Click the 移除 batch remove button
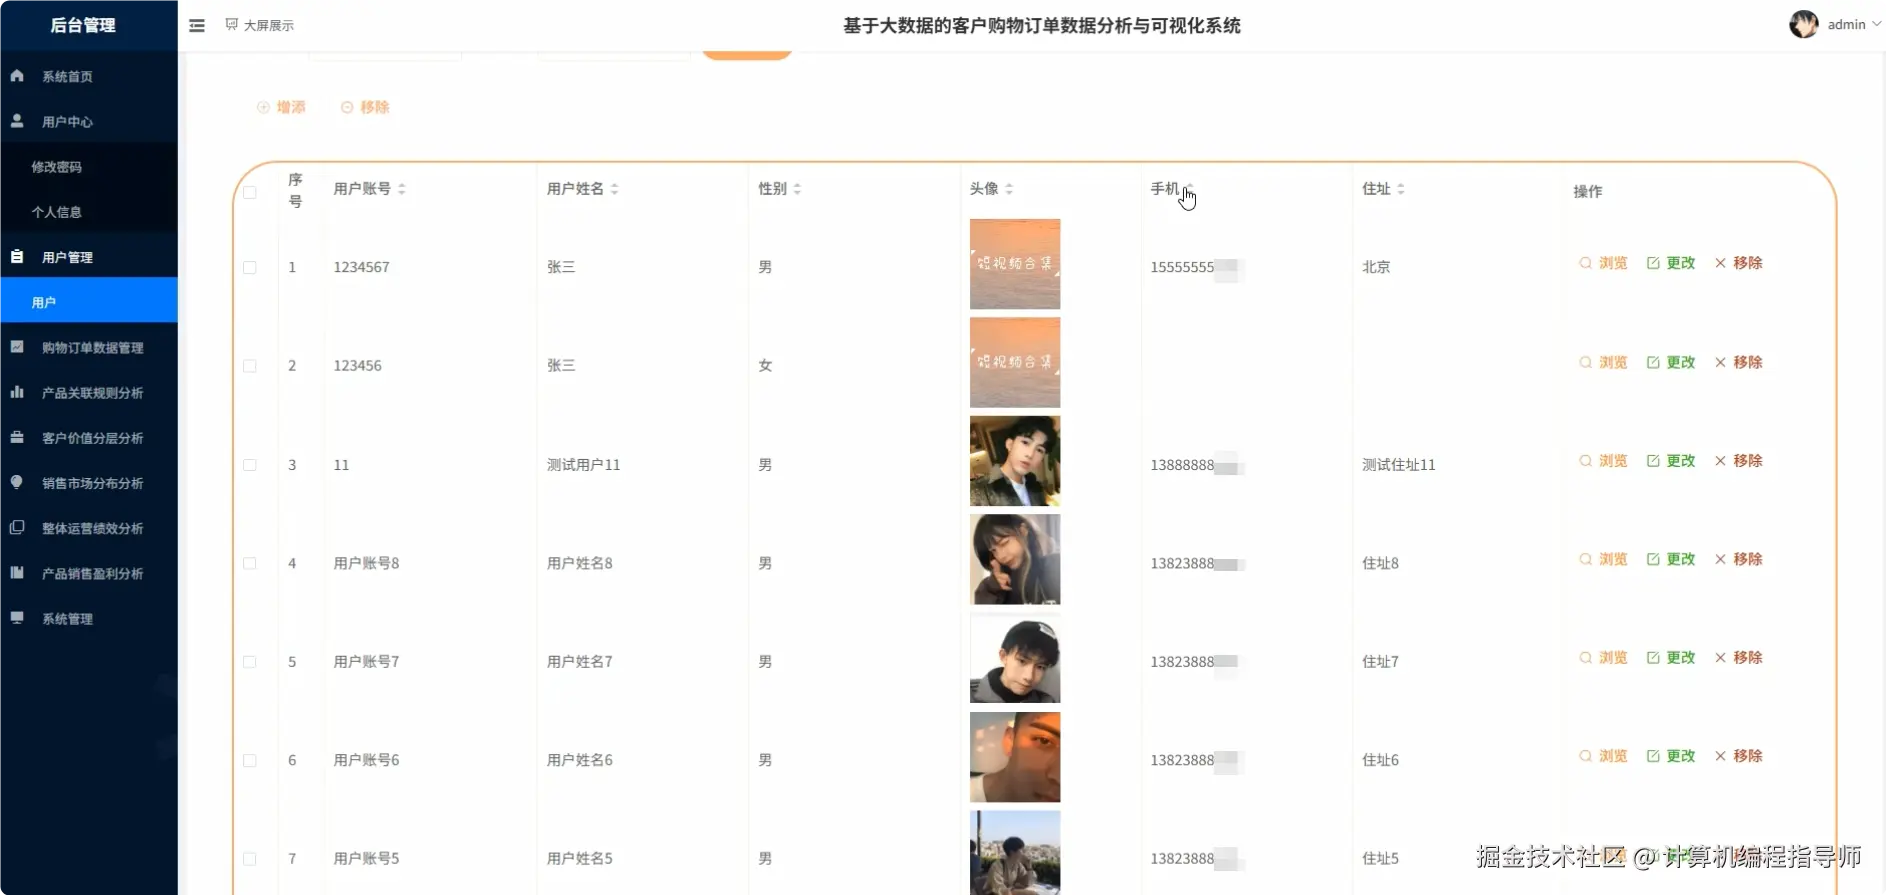This screenshot has height=895, width=1886. tap(365, 107)
